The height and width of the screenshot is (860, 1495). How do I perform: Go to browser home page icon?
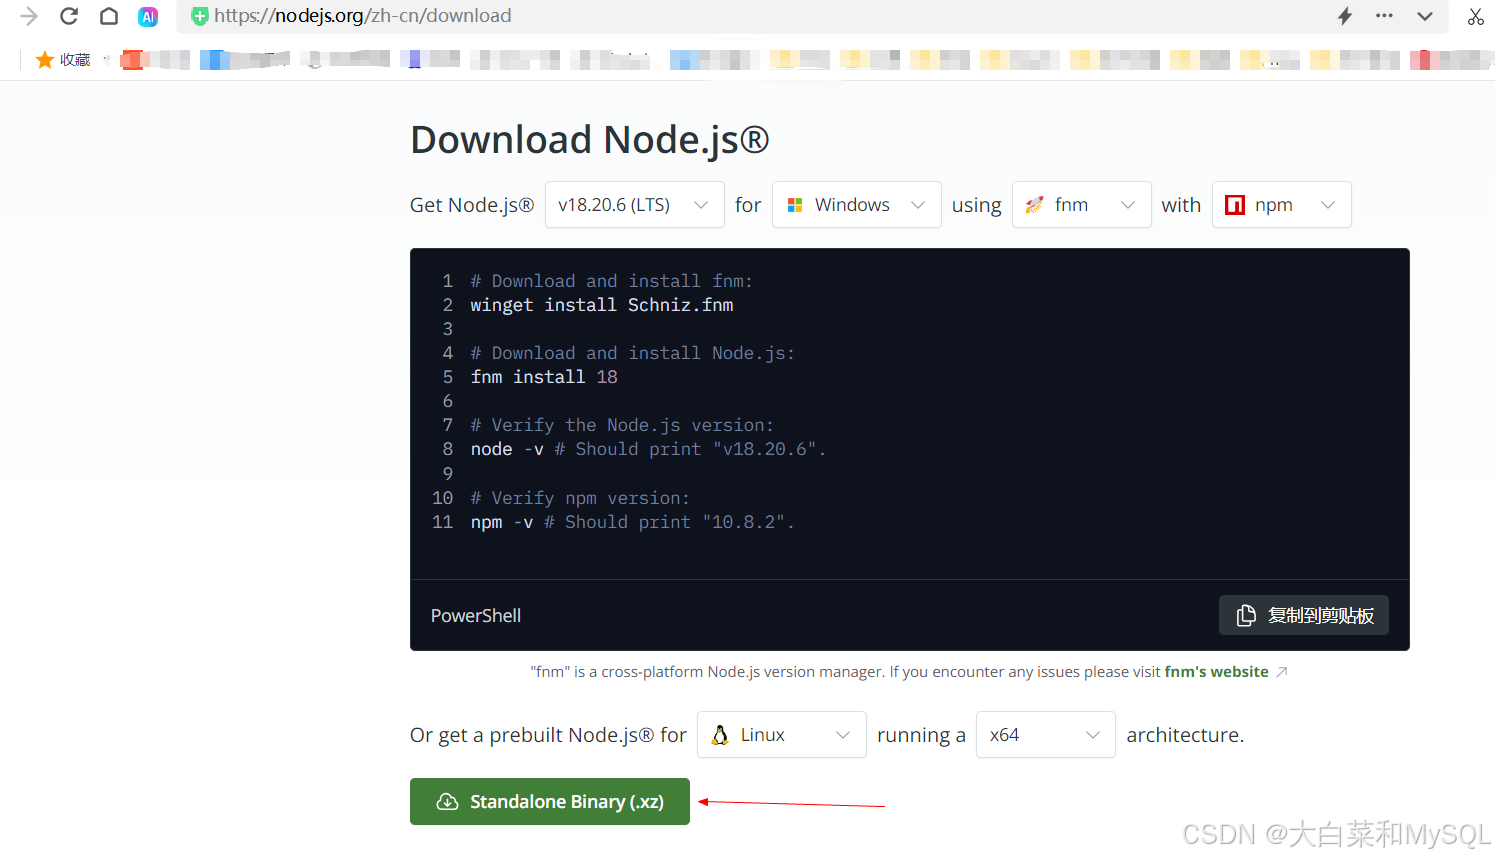coord(109,16)
